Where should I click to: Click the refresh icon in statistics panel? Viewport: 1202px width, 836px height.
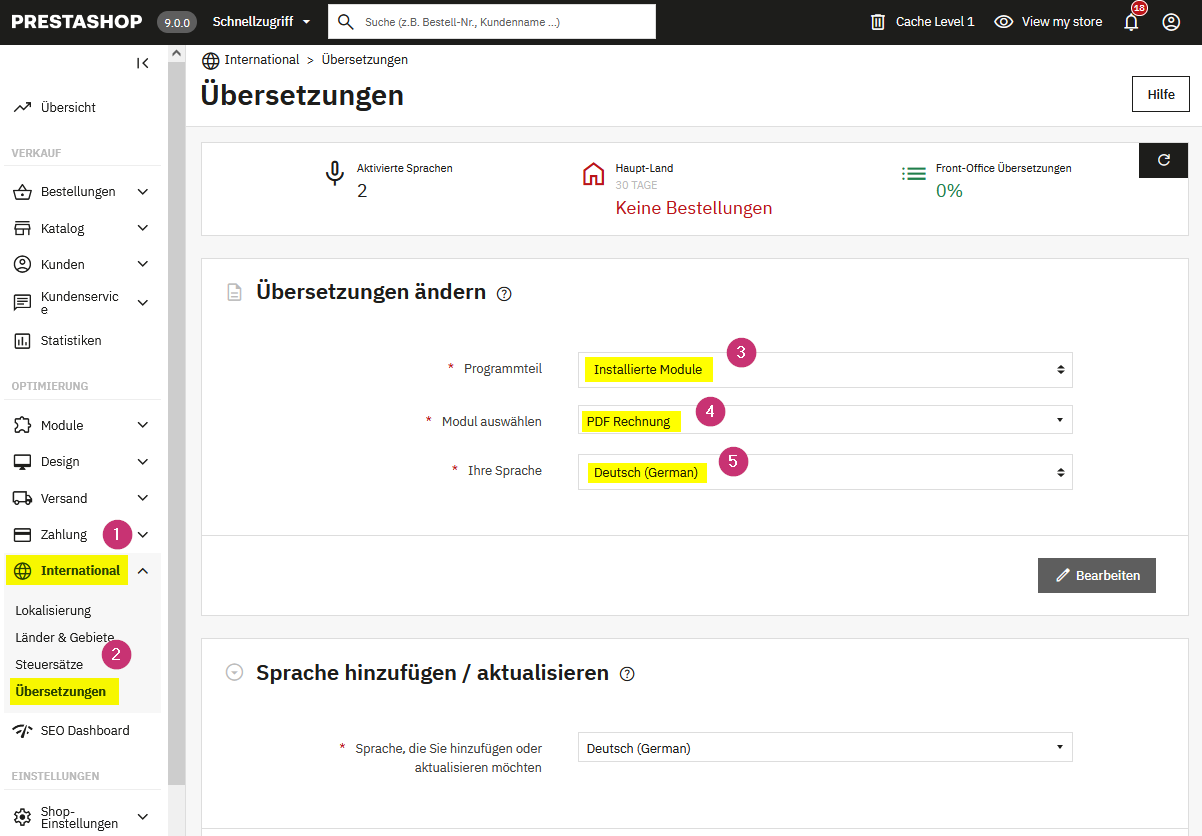[1163, 160]
